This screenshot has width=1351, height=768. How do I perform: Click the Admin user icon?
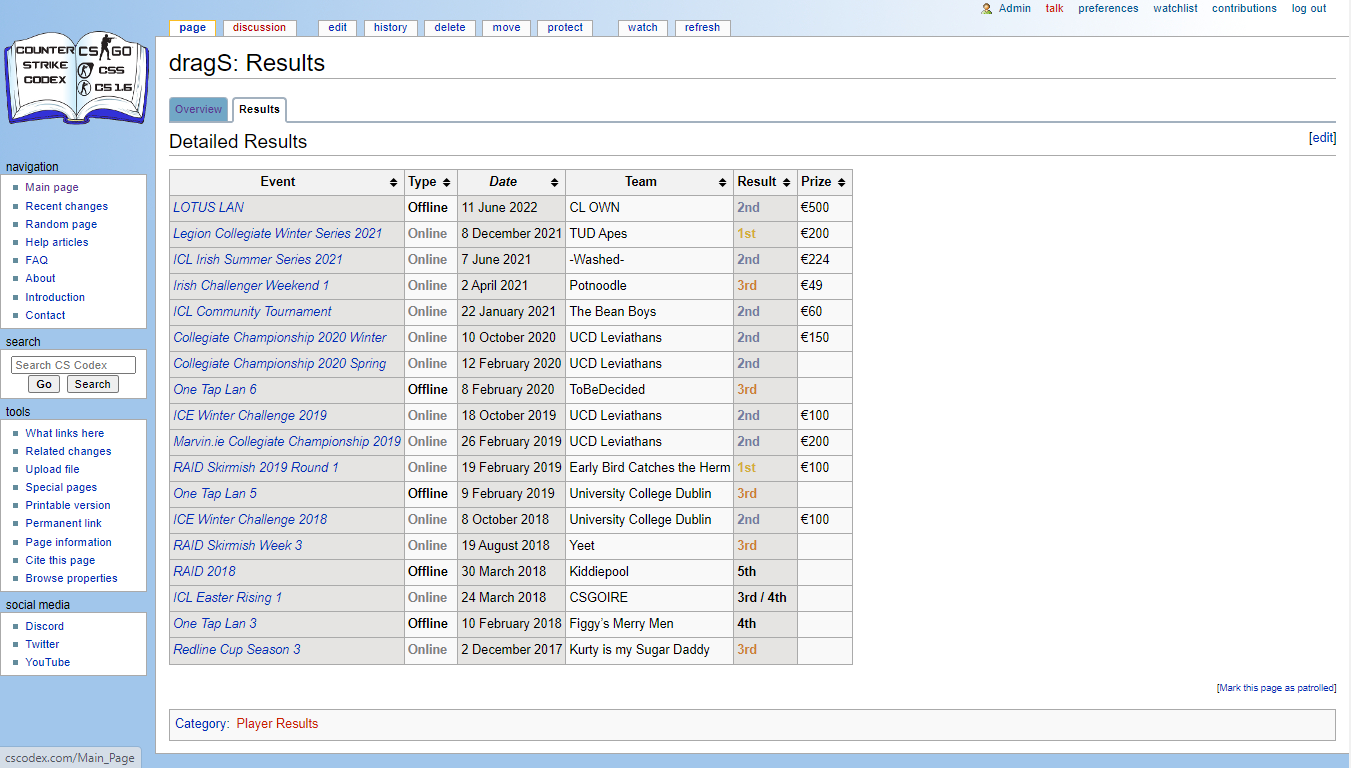[x=987, y=9]
